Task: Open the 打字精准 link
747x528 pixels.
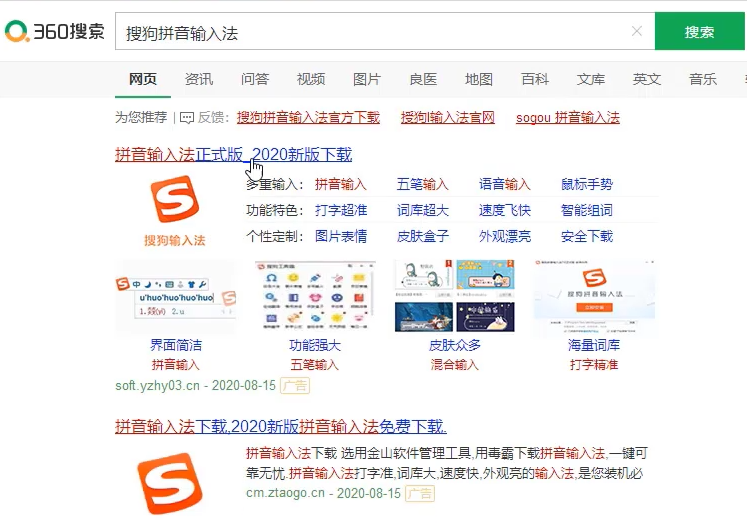Action: pyautogui.click(x=594, y=365)
